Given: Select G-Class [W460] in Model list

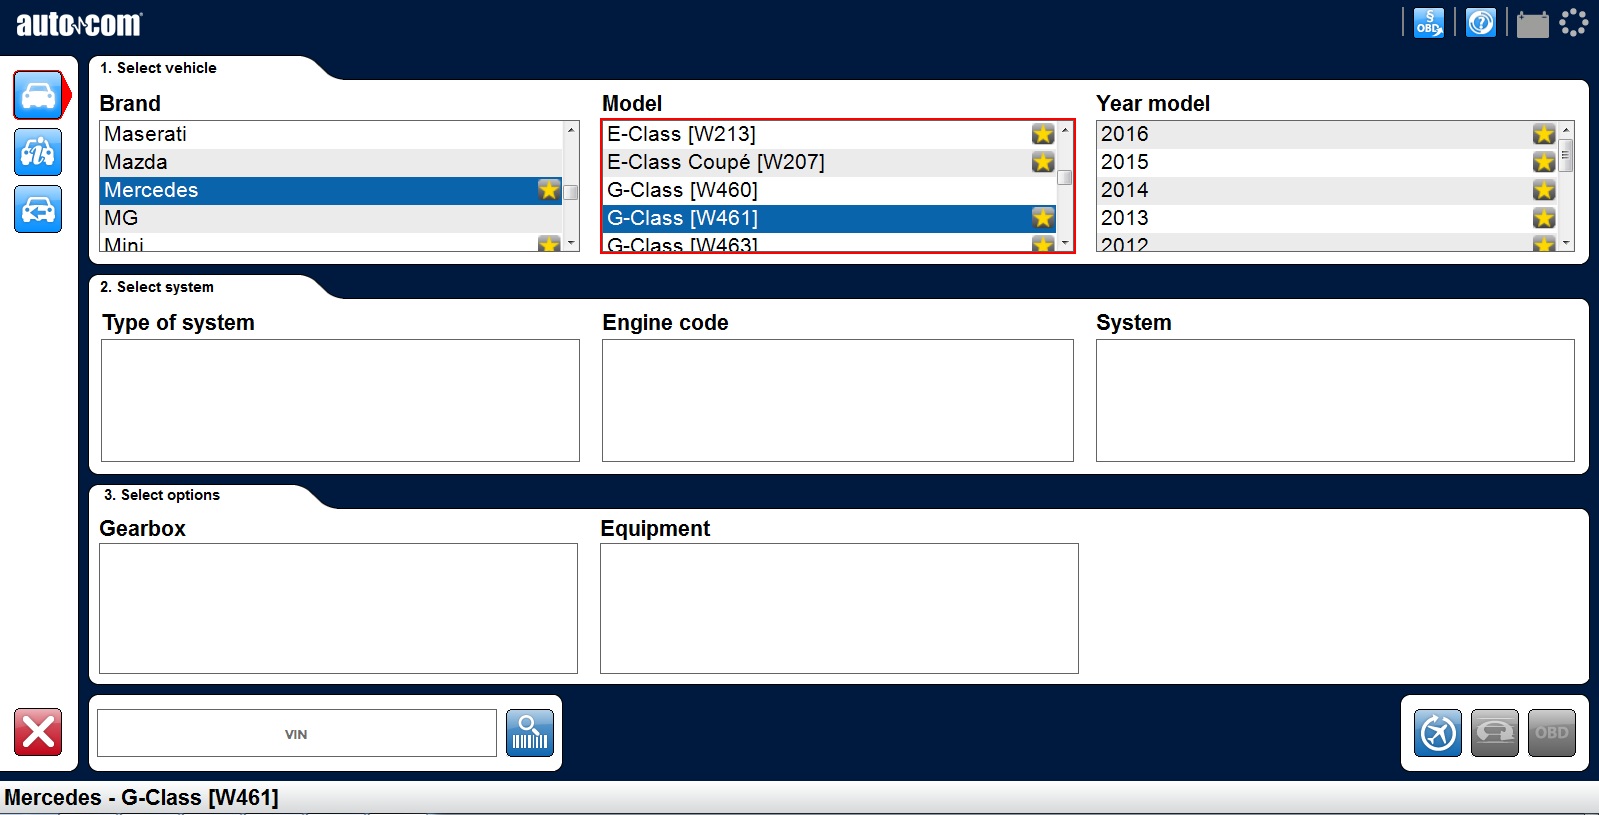Looking at the screenshot, I should pos(682,190).
